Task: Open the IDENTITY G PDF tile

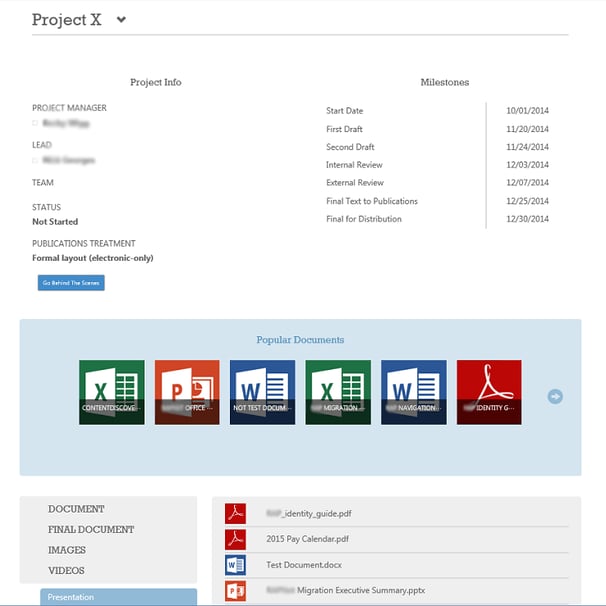Action: [x=489, y=392]
